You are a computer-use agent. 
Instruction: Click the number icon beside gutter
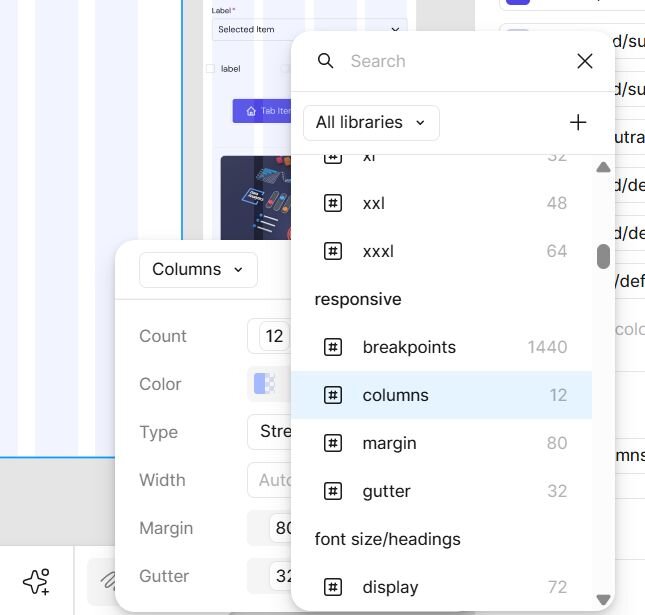tap(333, 491)
